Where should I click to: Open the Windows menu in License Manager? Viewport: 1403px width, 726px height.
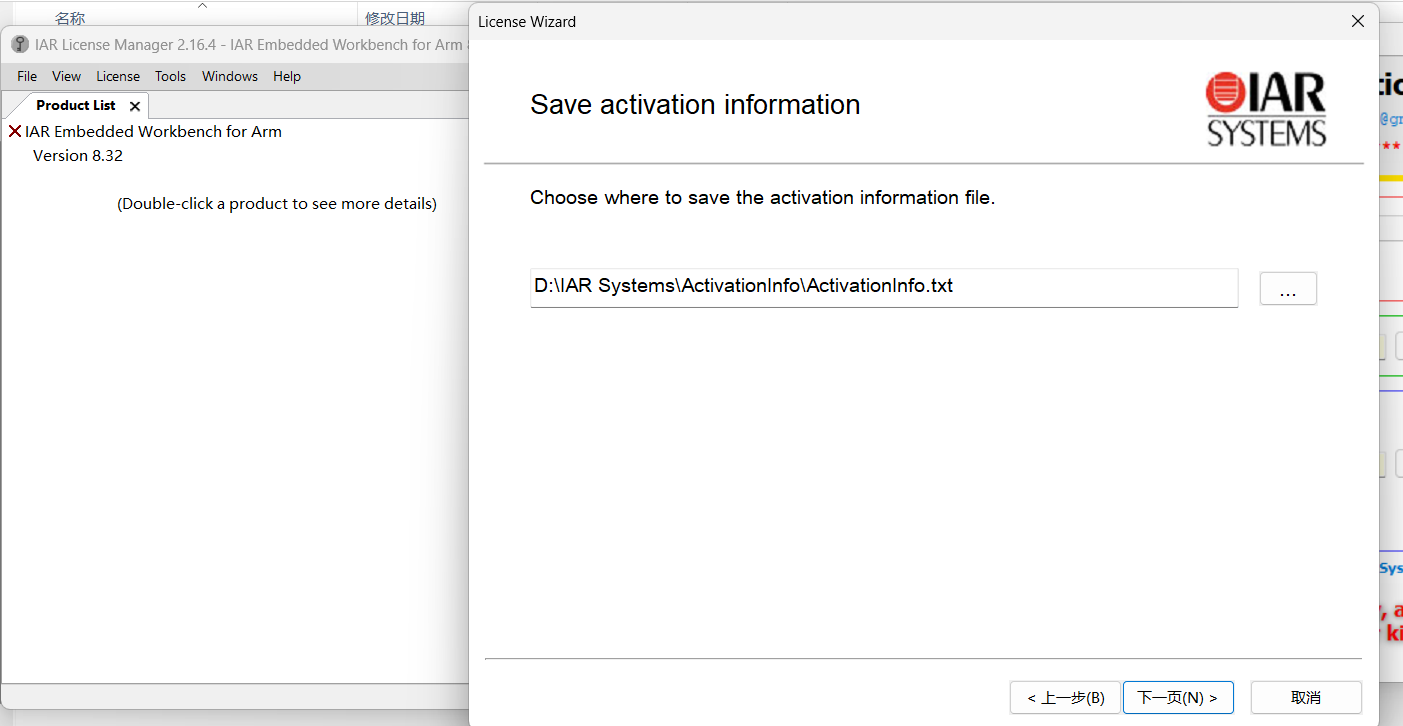point(230,76)
